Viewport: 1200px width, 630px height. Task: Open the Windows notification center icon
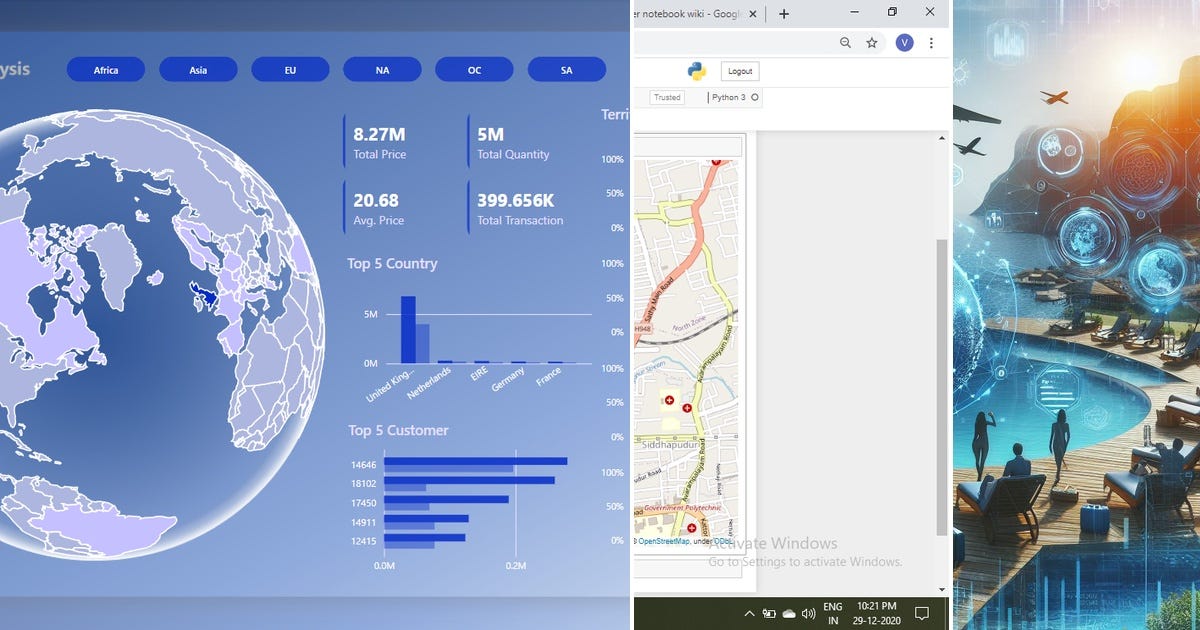coord(922,613)
